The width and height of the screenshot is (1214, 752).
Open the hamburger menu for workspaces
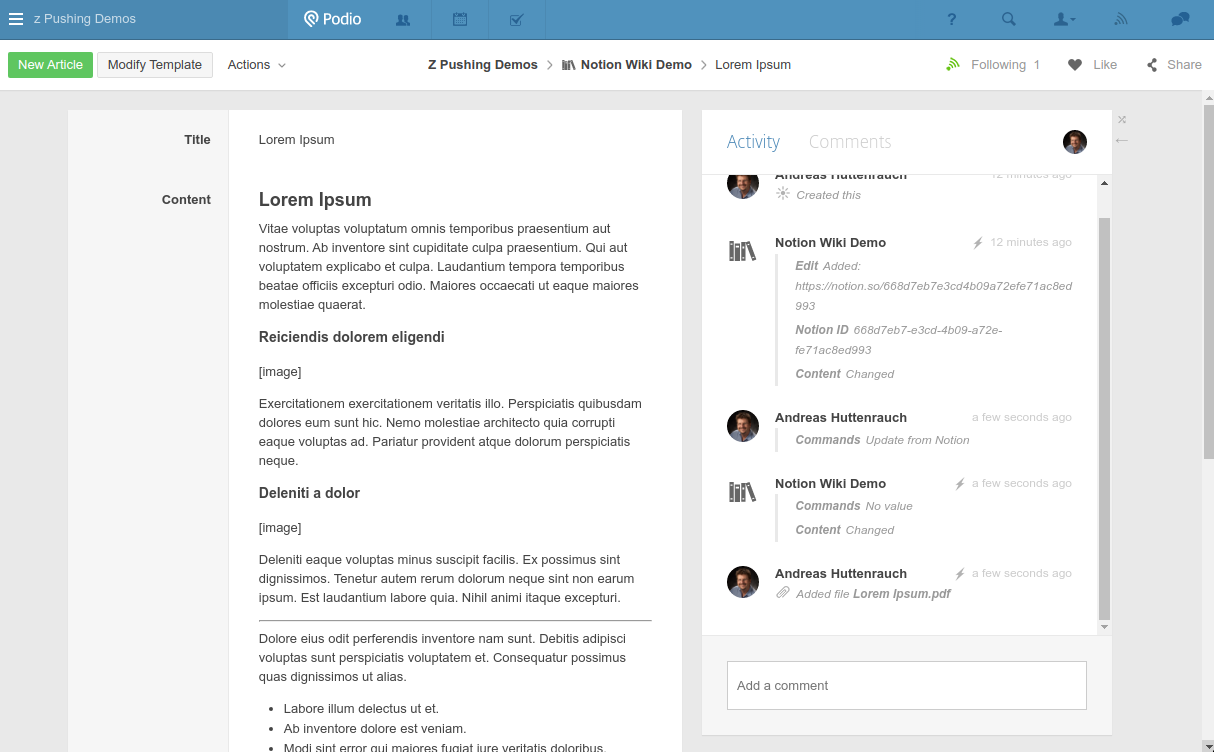point(16,19)
